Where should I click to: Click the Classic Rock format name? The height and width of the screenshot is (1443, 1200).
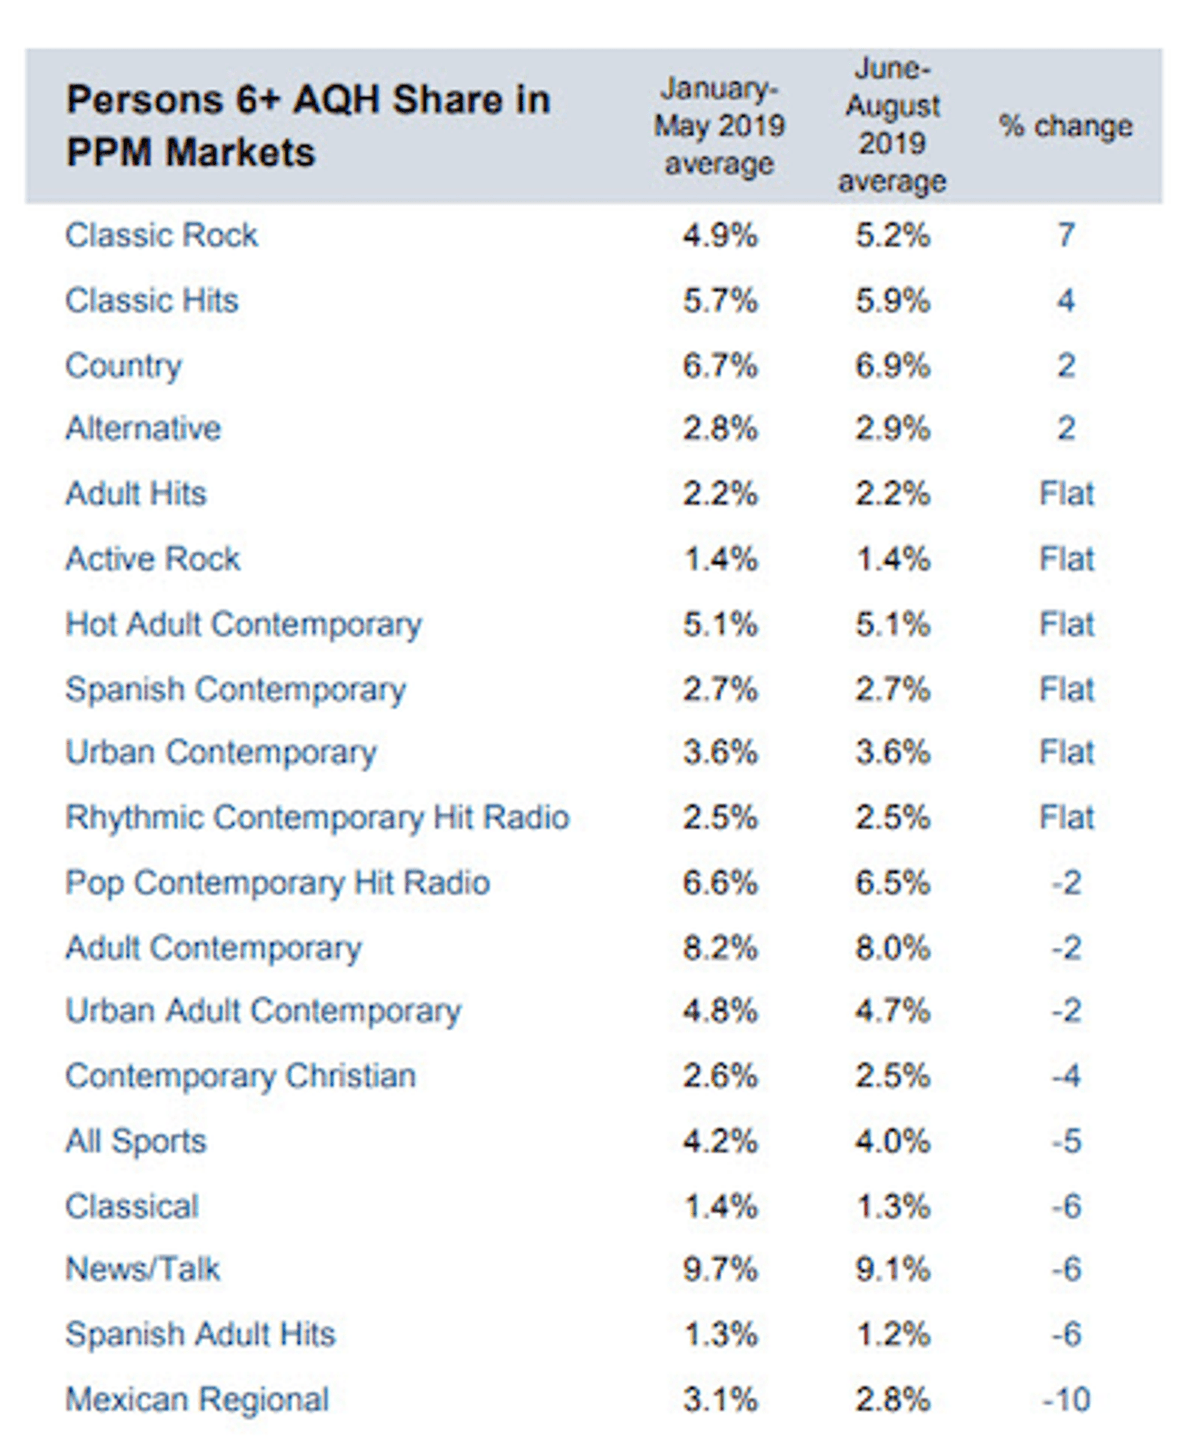point(161,235)
